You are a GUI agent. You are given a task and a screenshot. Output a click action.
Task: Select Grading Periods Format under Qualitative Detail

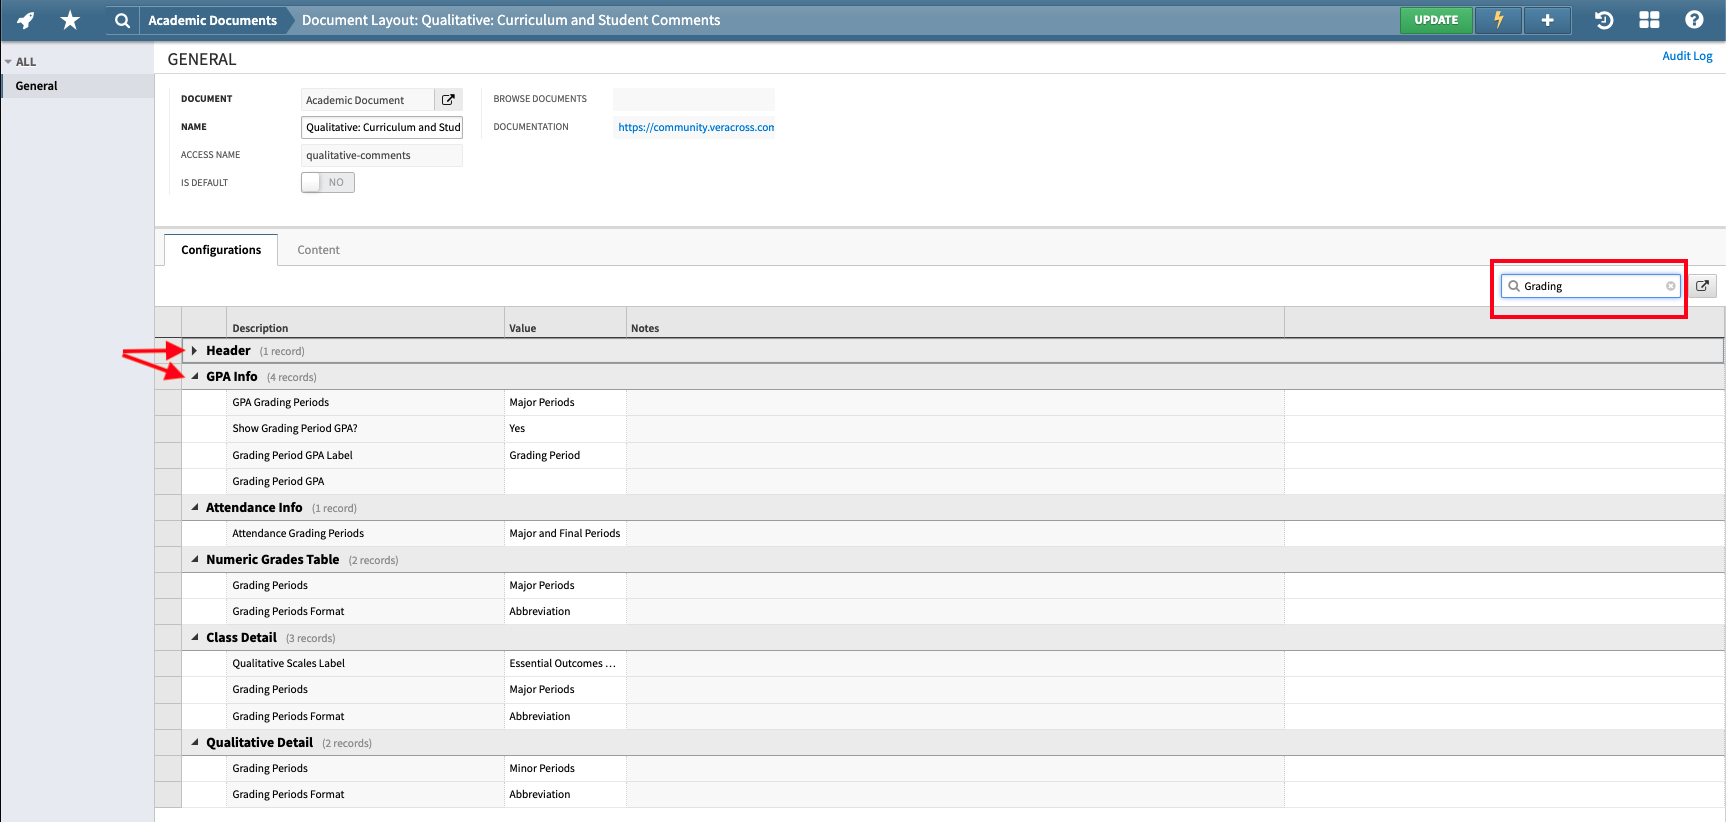coord(940,795)
